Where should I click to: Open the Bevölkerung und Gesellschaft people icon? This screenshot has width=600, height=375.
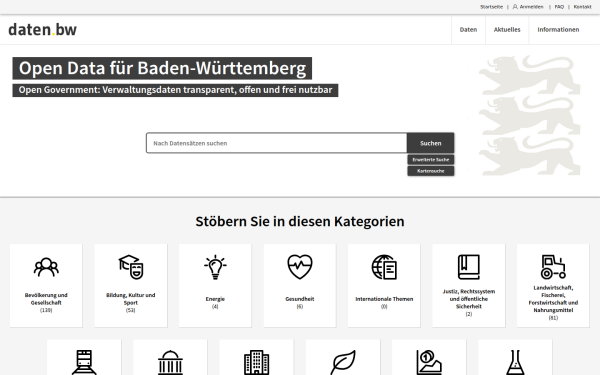click(x=46, y=267)
